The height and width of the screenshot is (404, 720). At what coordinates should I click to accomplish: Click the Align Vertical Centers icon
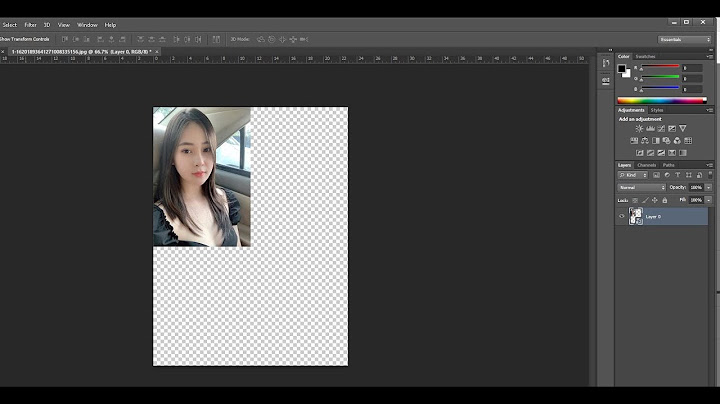tap(76, 39)
